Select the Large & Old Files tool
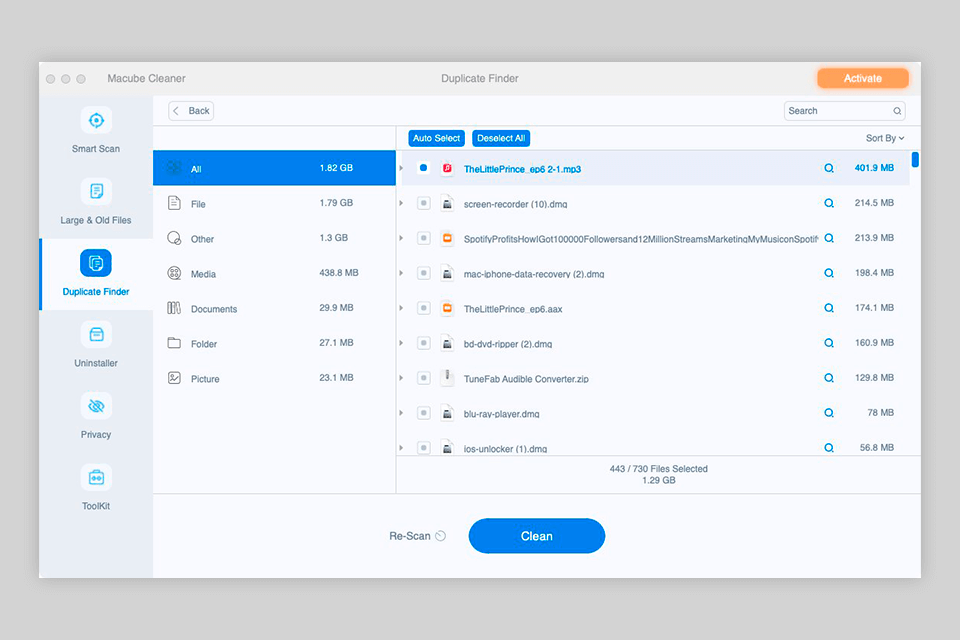This screenshot has height=640, width=960. pos(95,202)
